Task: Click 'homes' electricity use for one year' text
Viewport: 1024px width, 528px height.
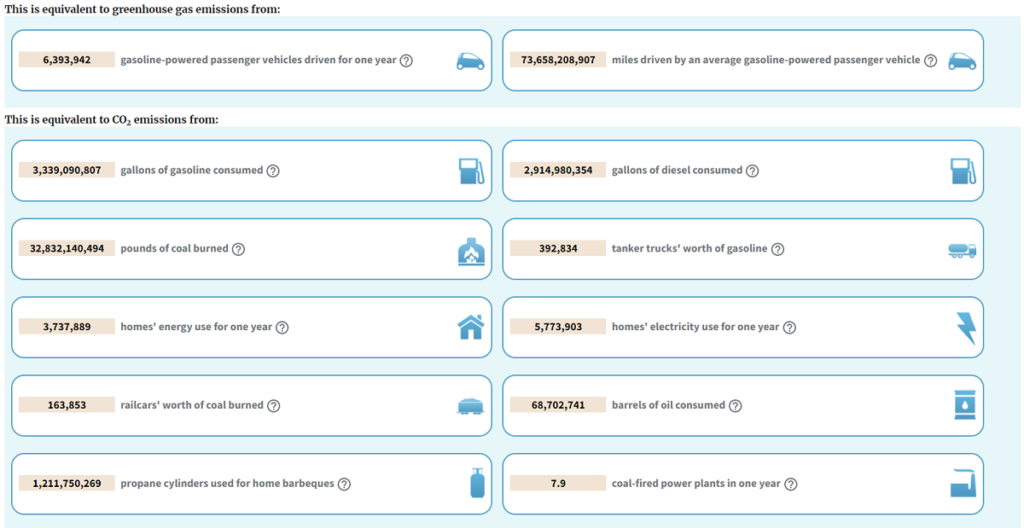Action: 696,327
